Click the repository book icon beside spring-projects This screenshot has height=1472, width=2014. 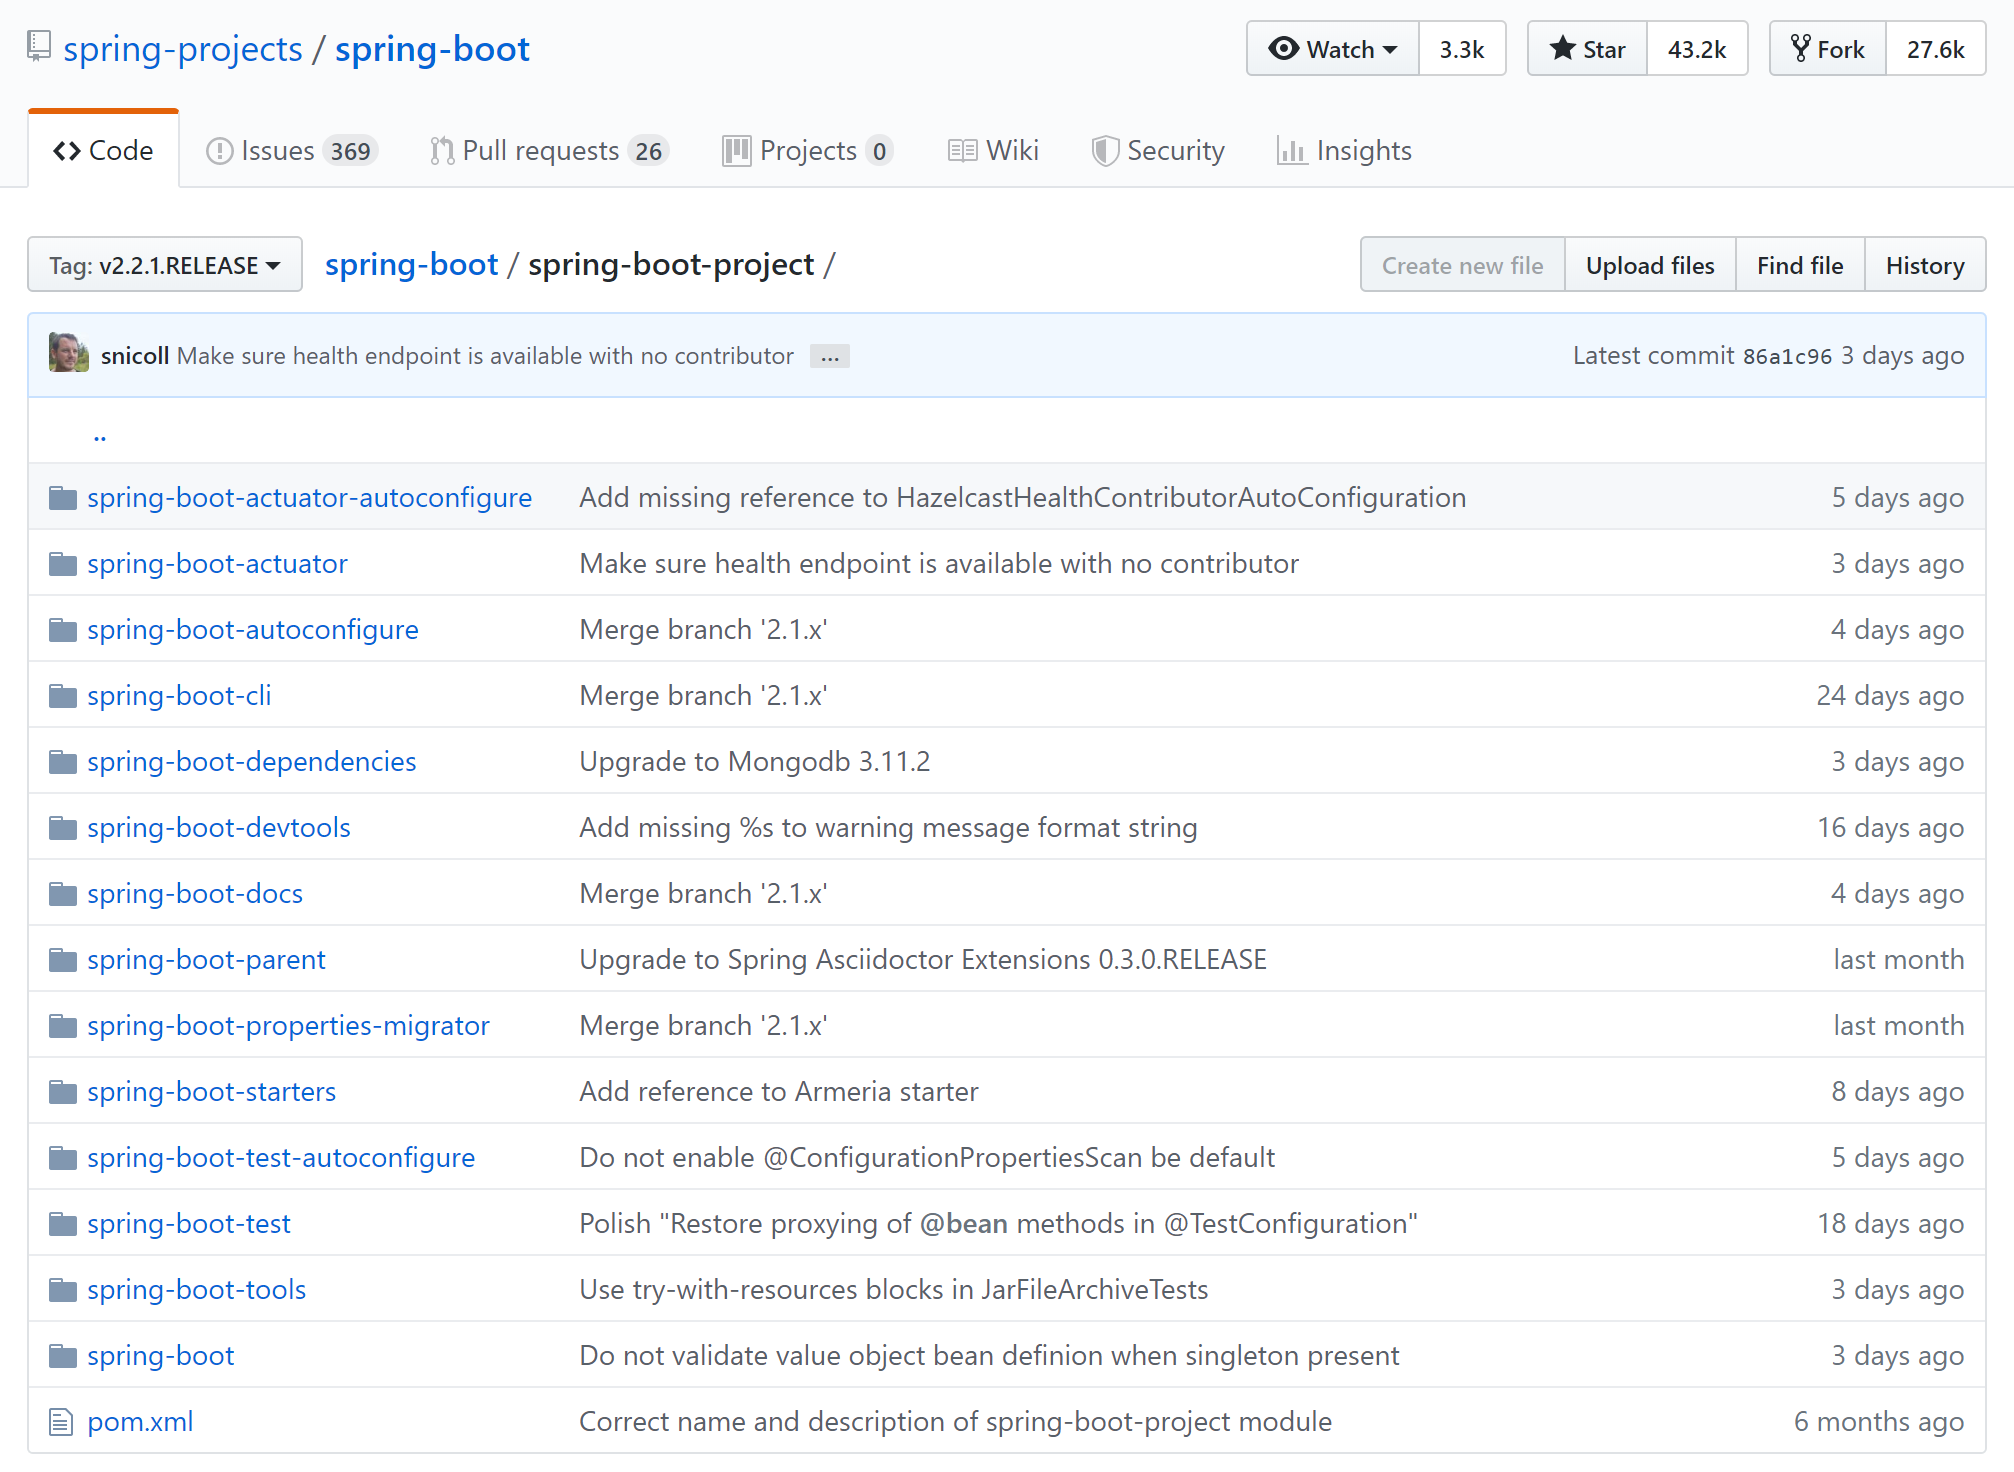click(39, 47)
